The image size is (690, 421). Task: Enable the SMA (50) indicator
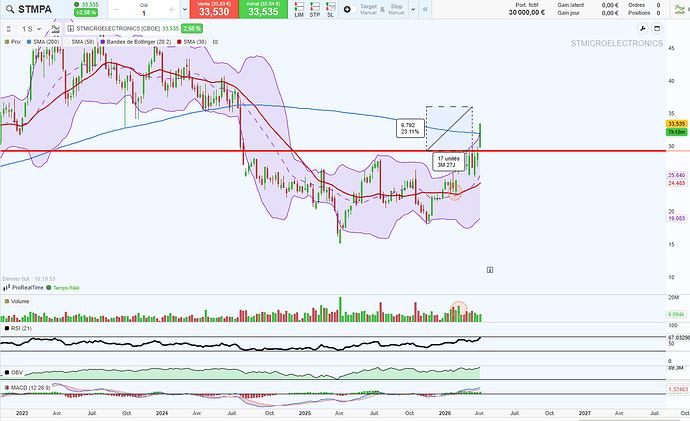[x=80, y=42]
